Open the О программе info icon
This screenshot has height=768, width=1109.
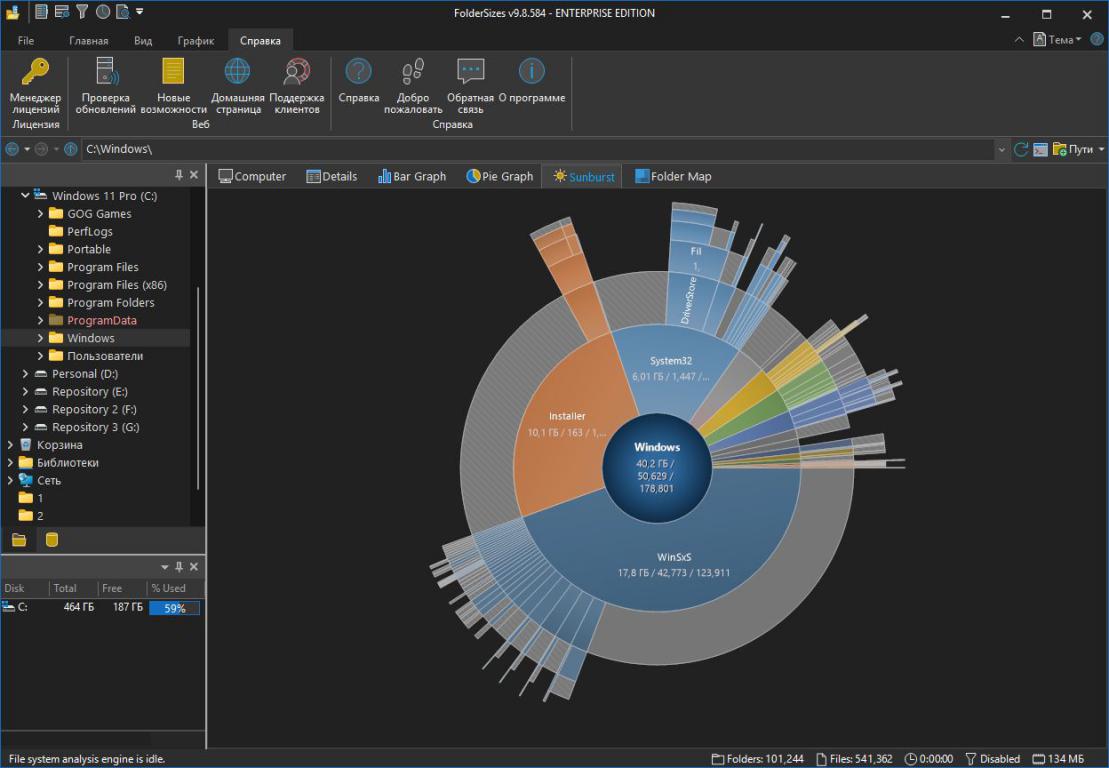tap(531, 73)
